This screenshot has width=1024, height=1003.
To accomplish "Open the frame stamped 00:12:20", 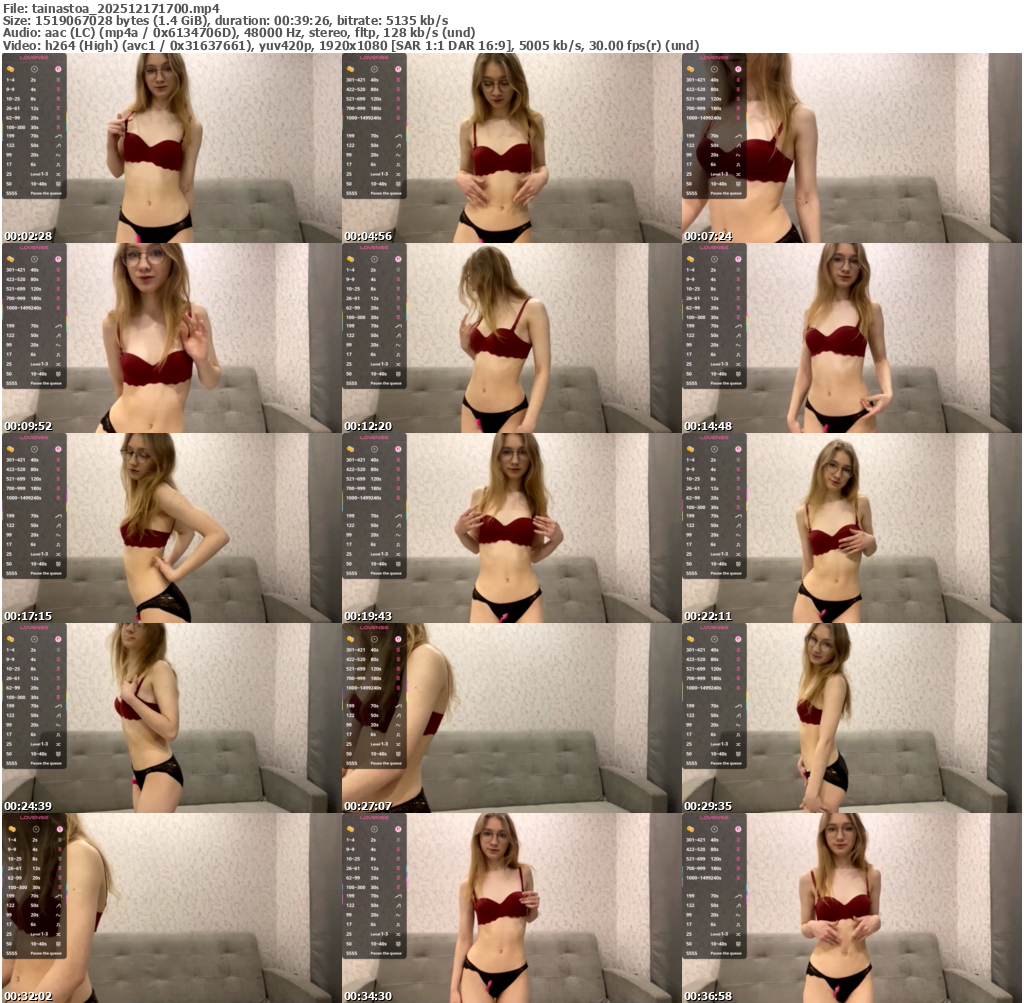I will [511, 338].
